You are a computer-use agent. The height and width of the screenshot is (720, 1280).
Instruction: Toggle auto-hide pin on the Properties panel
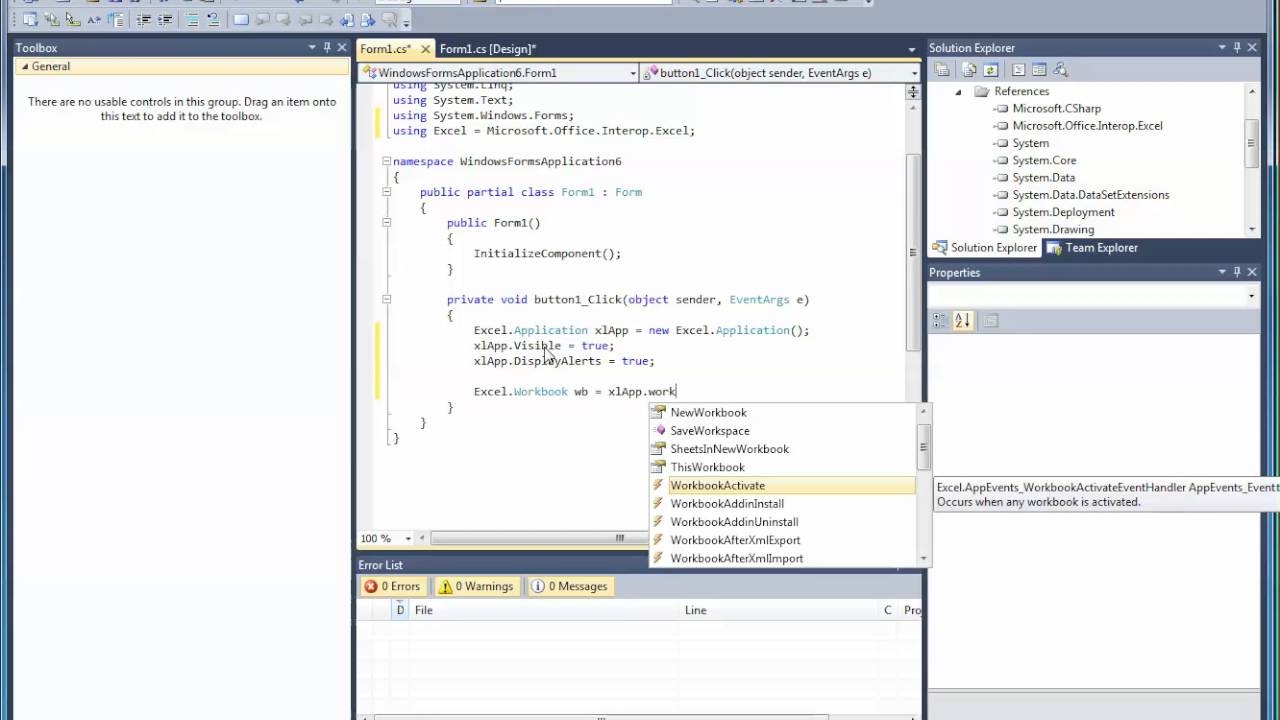[1237, 272]
